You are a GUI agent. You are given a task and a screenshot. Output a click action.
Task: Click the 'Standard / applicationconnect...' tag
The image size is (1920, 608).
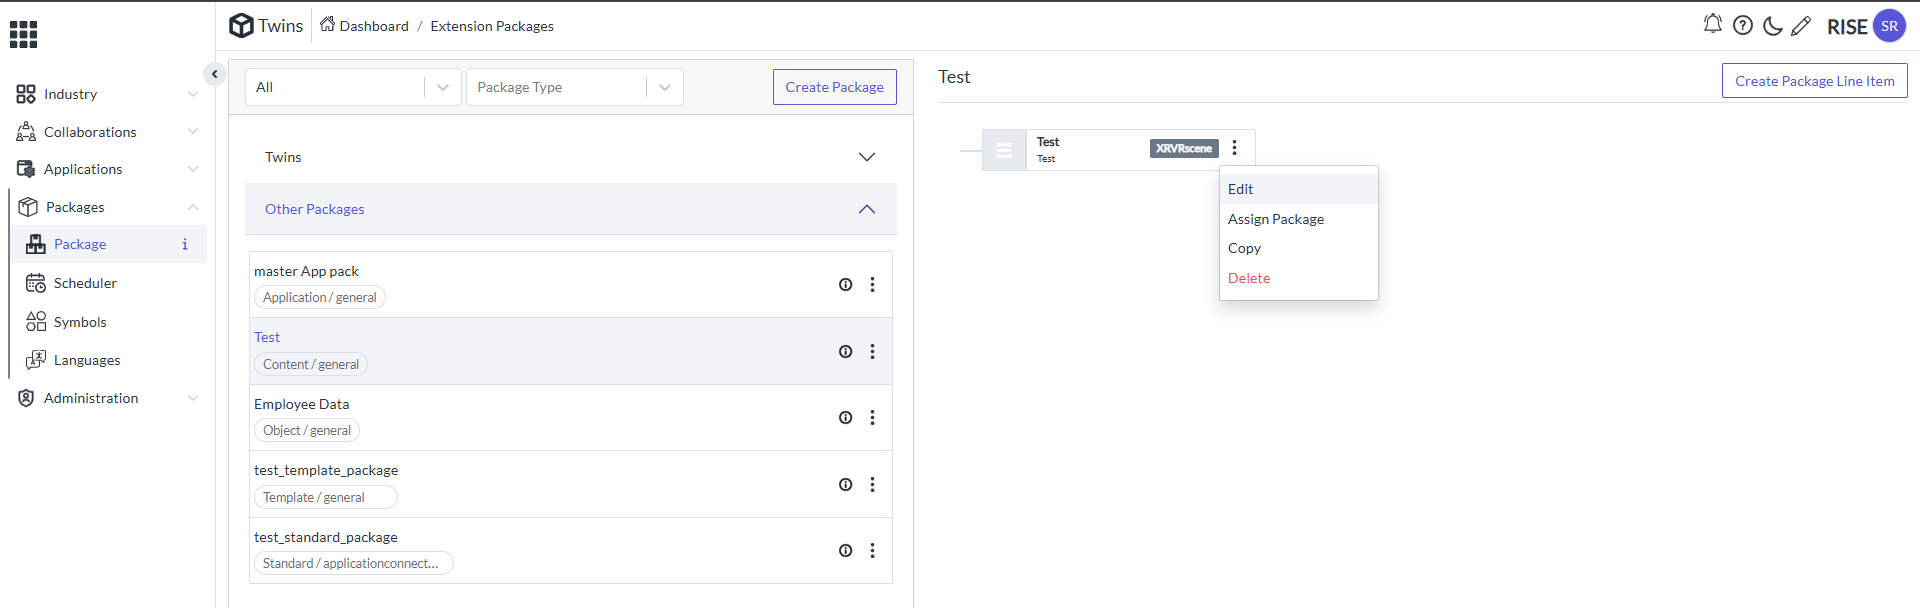(354, 563)
